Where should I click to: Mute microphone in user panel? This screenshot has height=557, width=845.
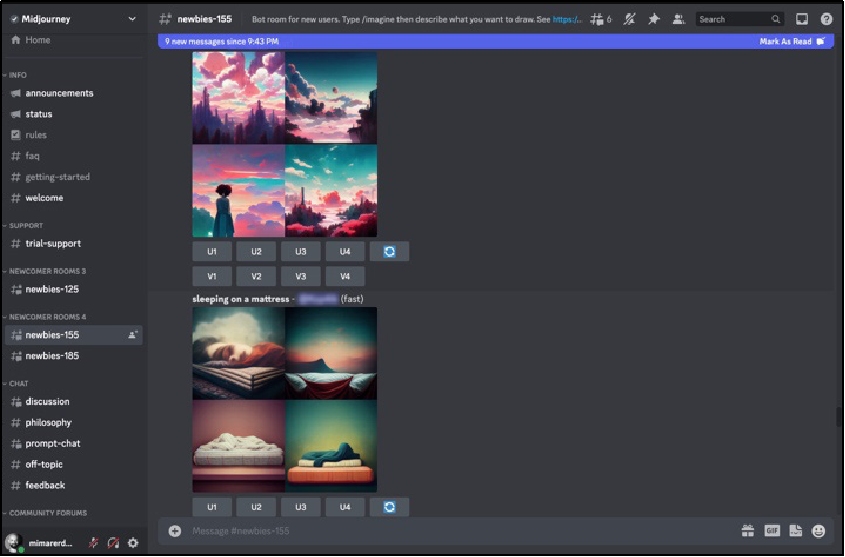click(93, 543)
